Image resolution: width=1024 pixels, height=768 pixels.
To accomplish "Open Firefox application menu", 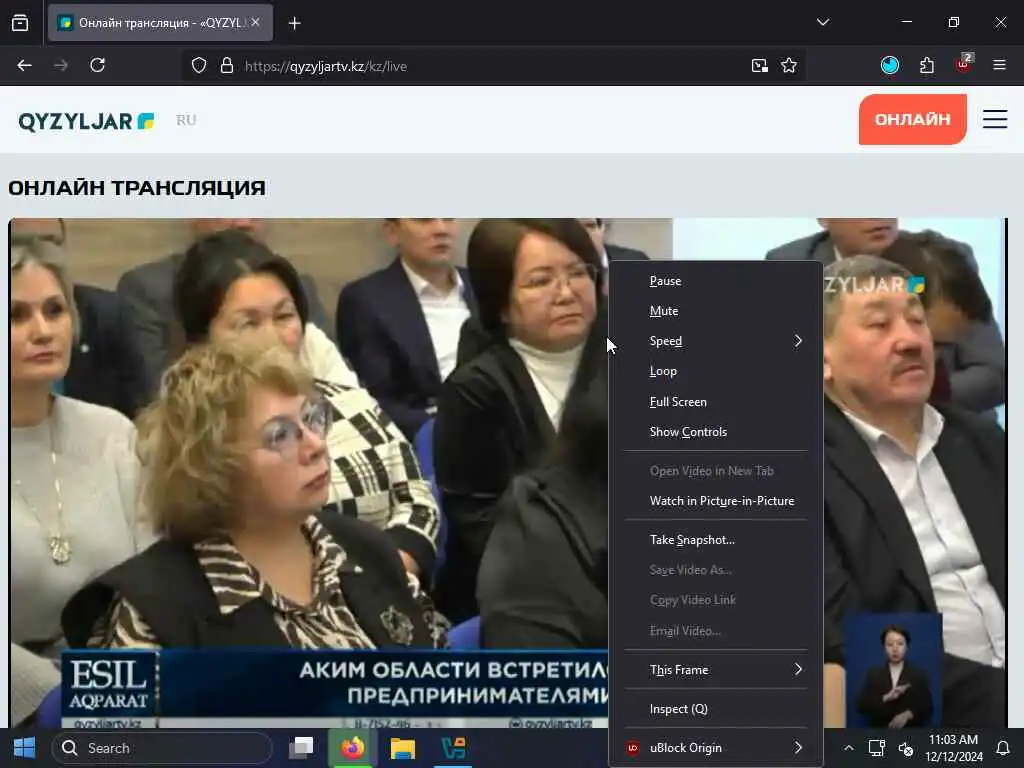I will tap(999, 65).
